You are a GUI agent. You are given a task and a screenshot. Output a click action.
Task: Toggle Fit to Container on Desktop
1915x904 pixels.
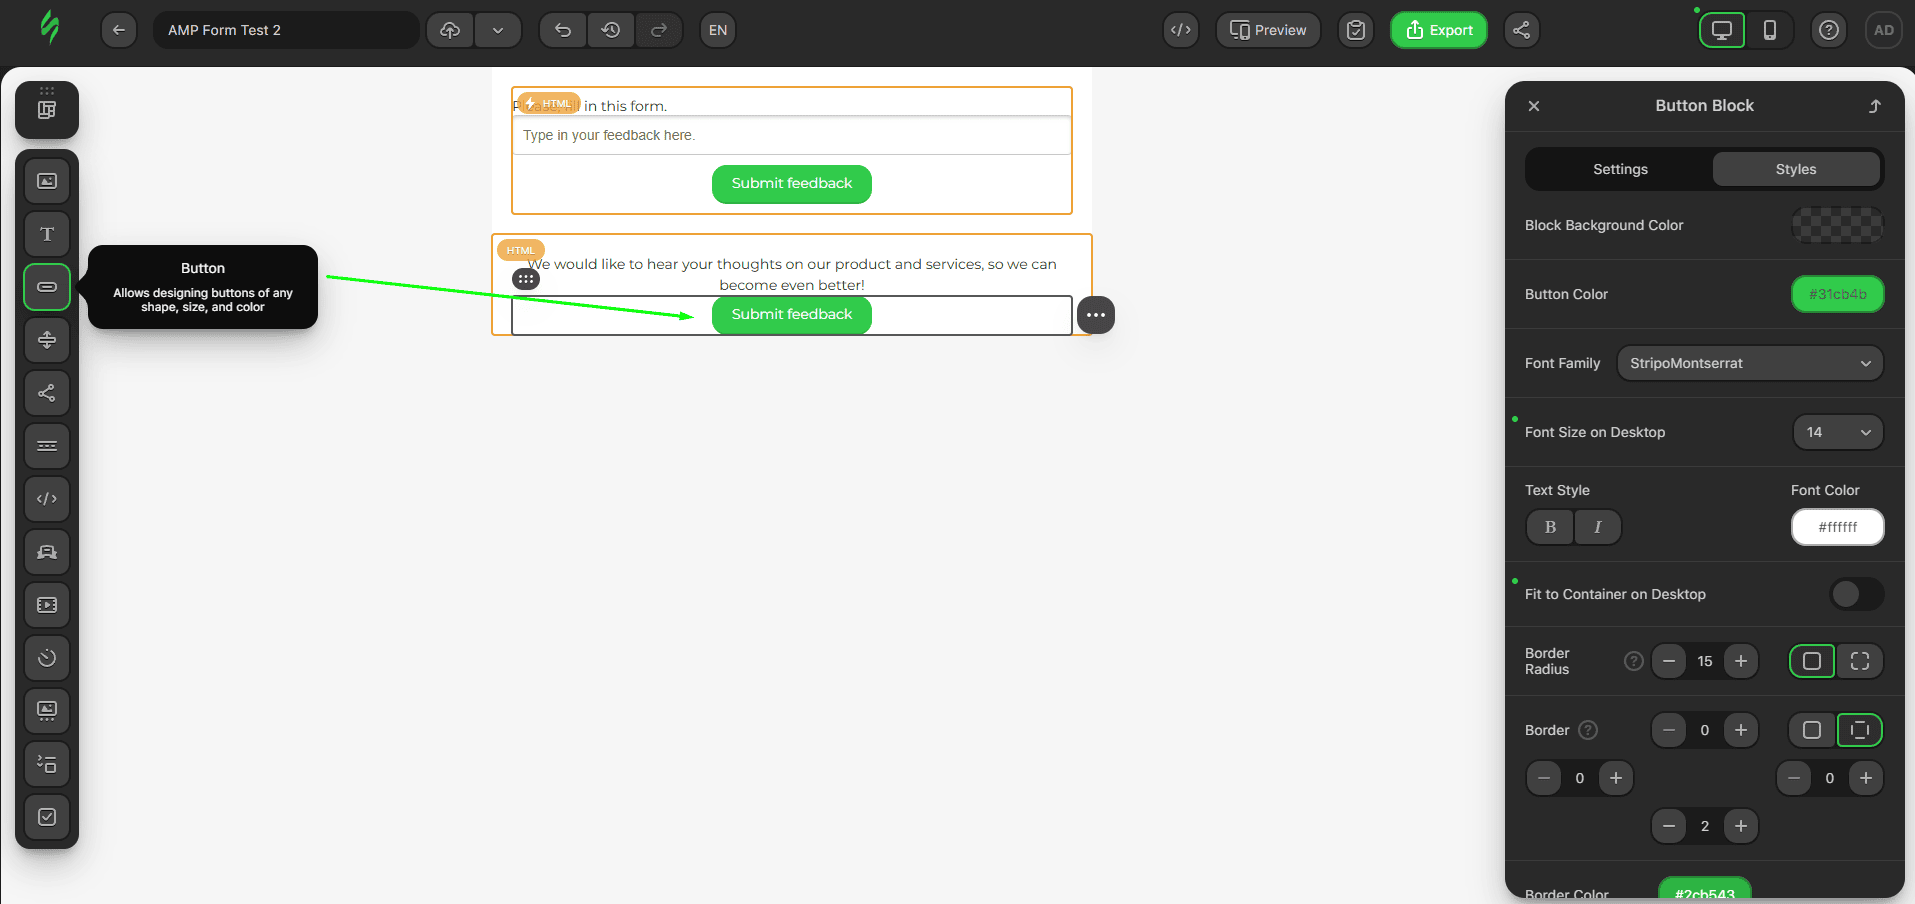click(x=1856, y=594)
